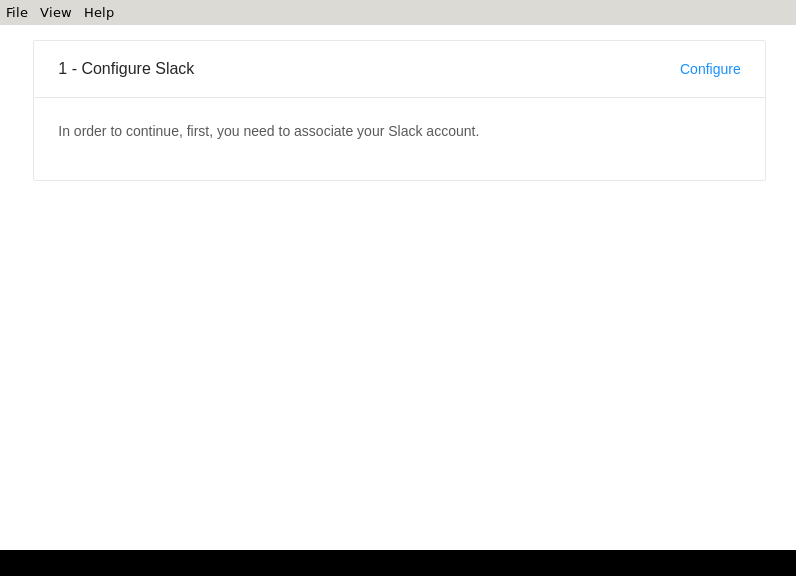Open the File menu

tap(17, 12)
